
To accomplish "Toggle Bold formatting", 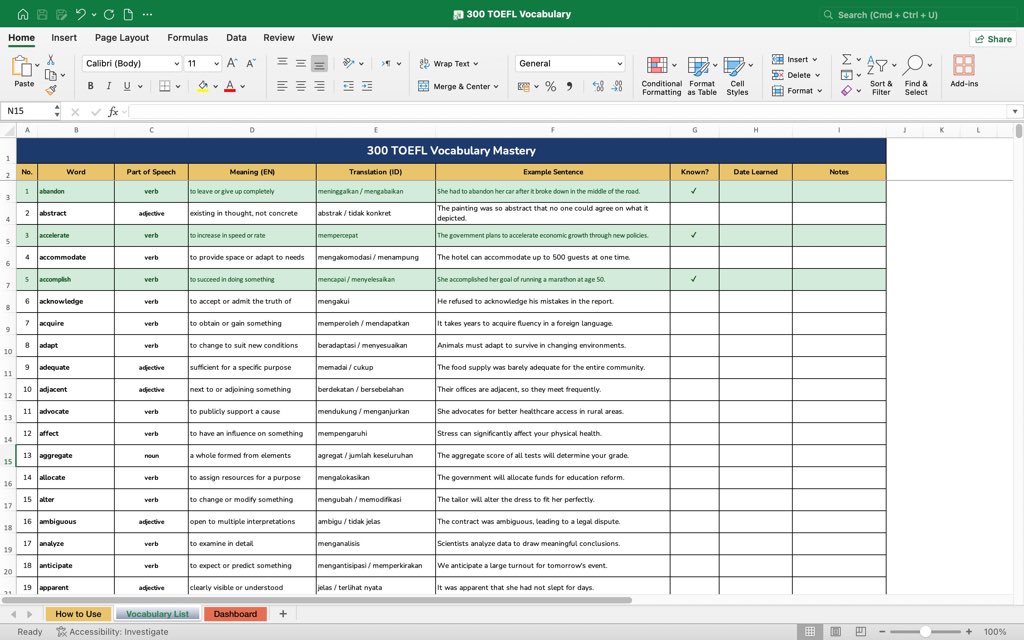I will [x=91, y=86].
